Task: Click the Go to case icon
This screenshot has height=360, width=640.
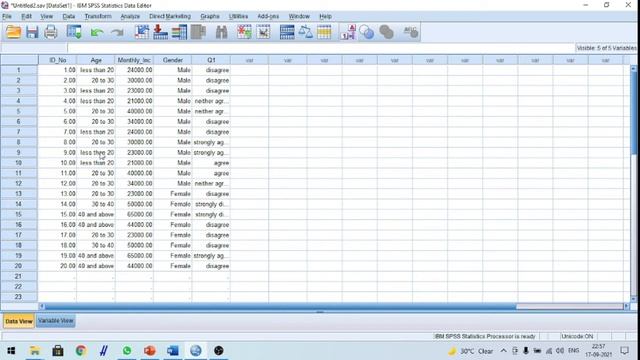Action: click(x=142, y=32)
